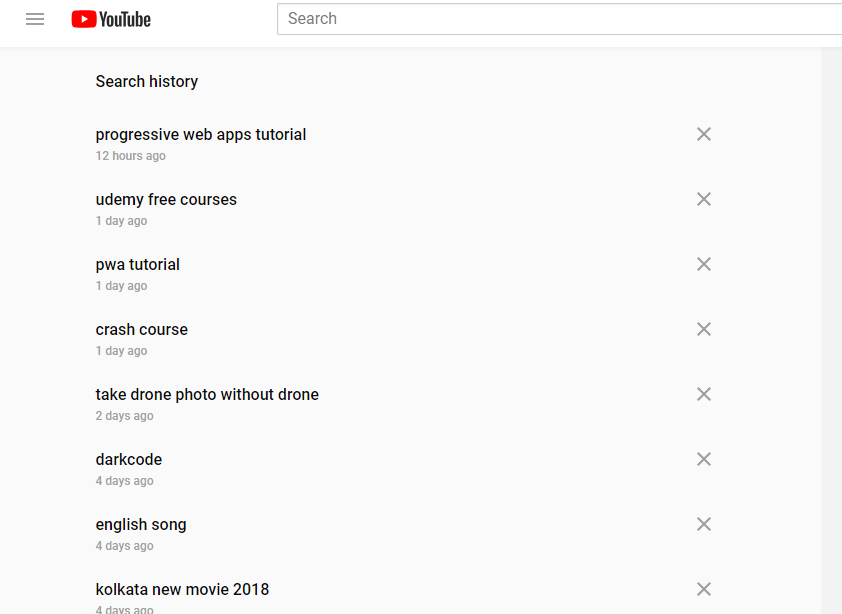Remove 'progressive web apps tutorial' from history
Image resolution: width=842 pixels, height=614 pixels.
pyautogui.click(x=704, y=134)
